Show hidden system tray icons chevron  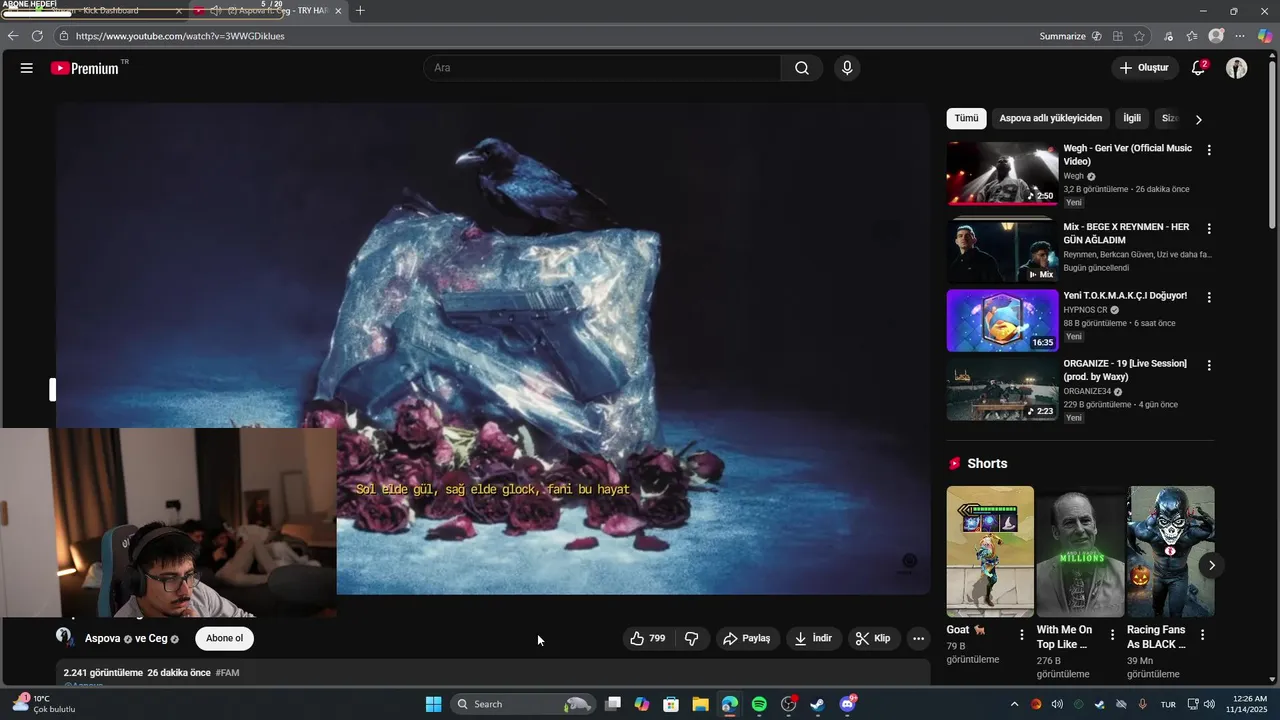click(1014, 704)
